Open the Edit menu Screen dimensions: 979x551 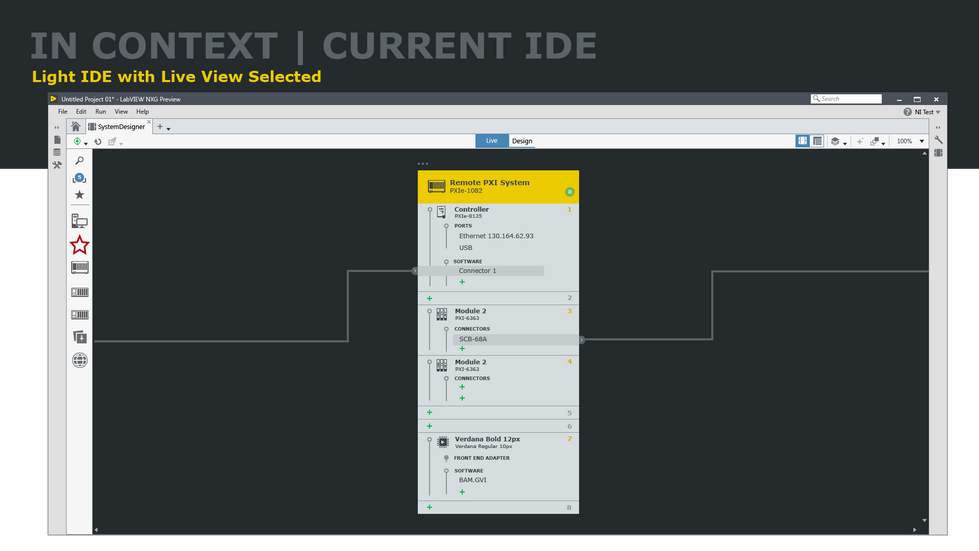[81, 112]
